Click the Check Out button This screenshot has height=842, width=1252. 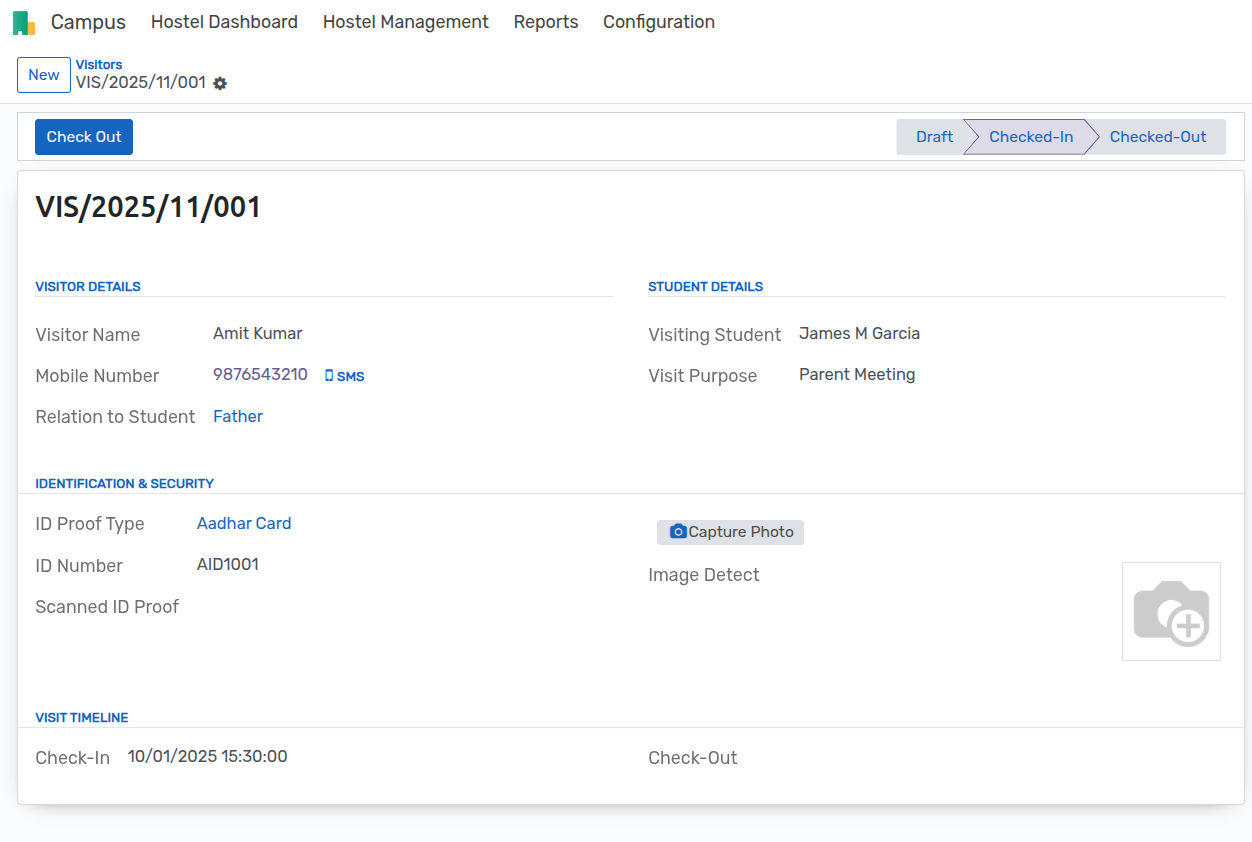pos(84,137)
